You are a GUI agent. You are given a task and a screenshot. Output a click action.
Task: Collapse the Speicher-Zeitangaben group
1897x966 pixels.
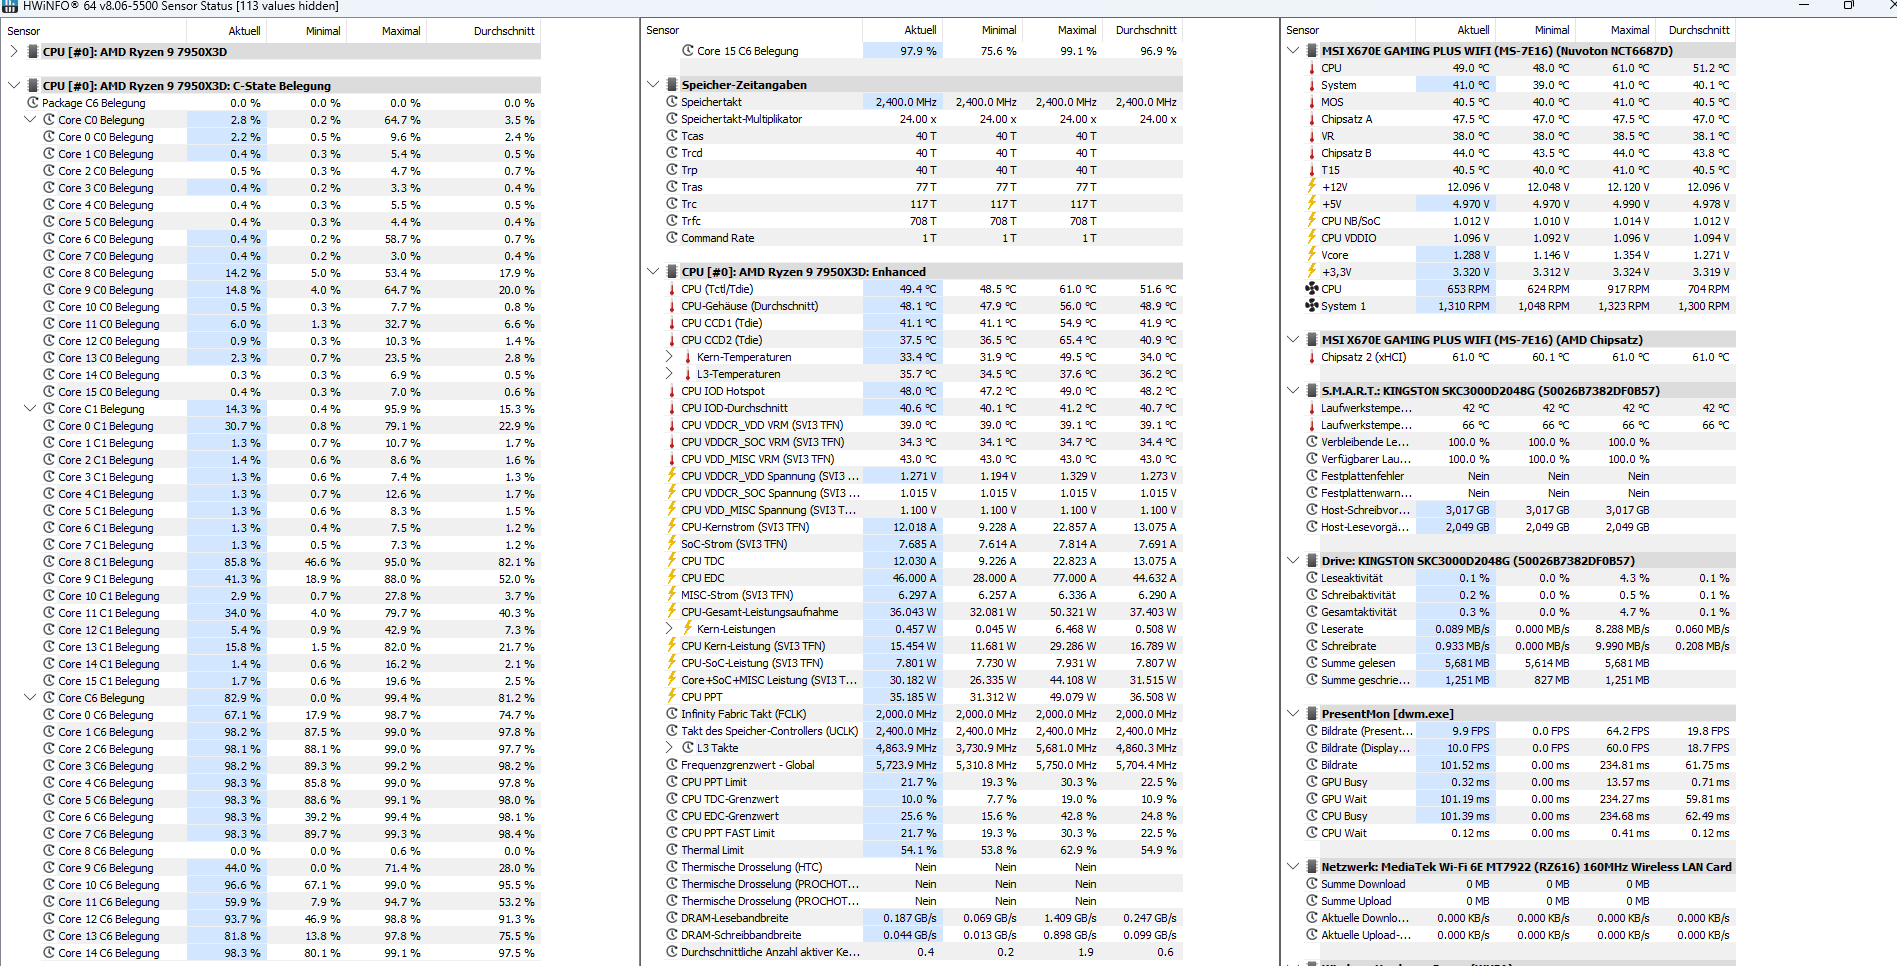(x=653, y=84)
